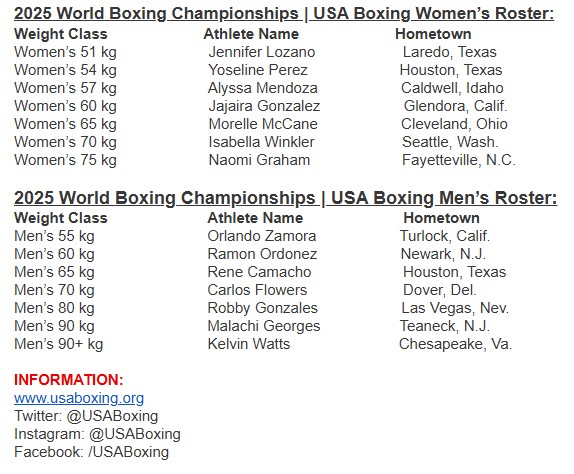Select the Men's 90+ kg weight class
The width and height of the screenshot is (574, 474).
tap(59, 344)
